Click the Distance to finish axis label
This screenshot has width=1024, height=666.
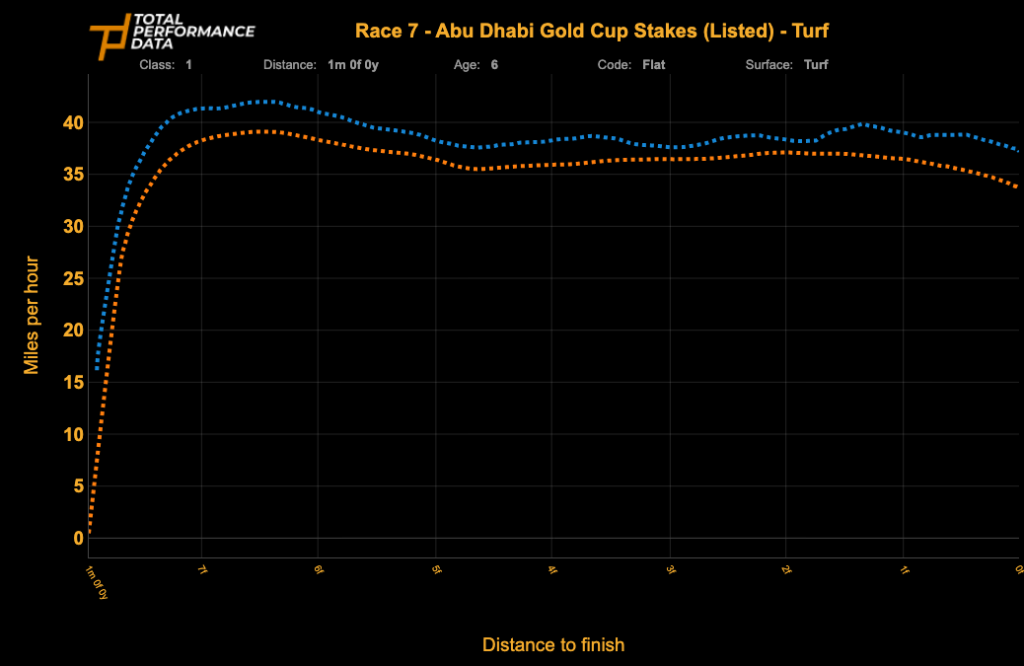553,645
